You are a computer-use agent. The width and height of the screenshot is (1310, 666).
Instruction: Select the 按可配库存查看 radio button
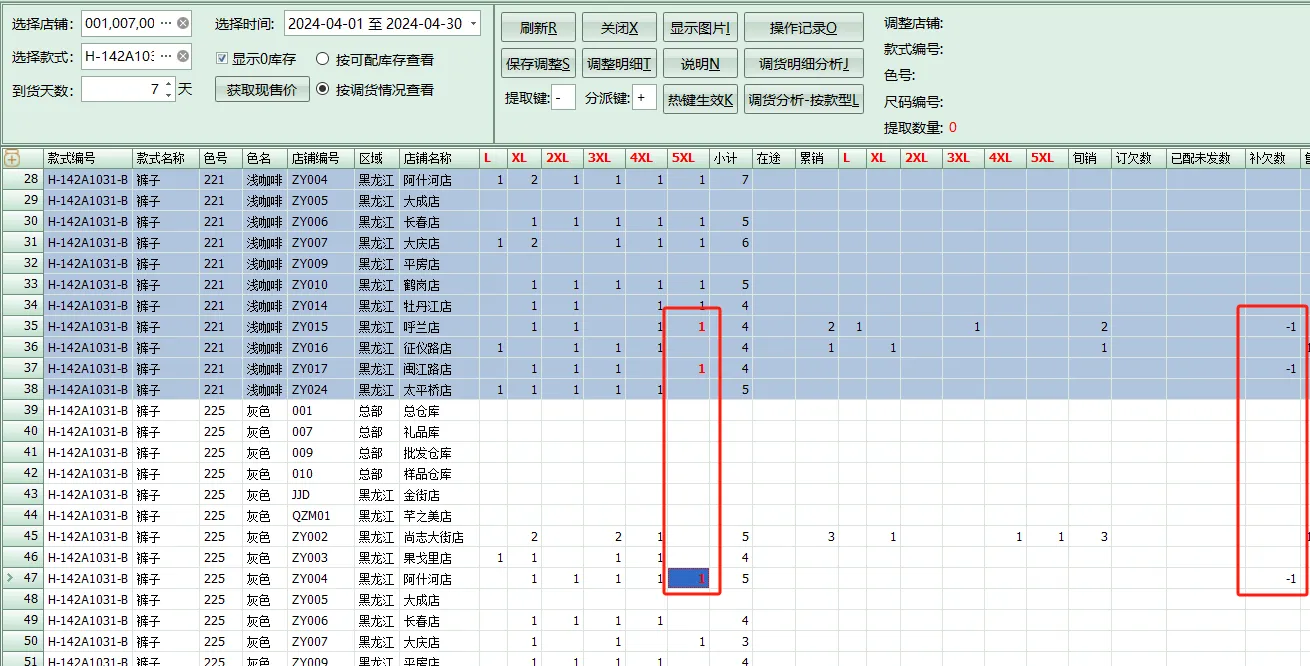[x=322, y=58]
